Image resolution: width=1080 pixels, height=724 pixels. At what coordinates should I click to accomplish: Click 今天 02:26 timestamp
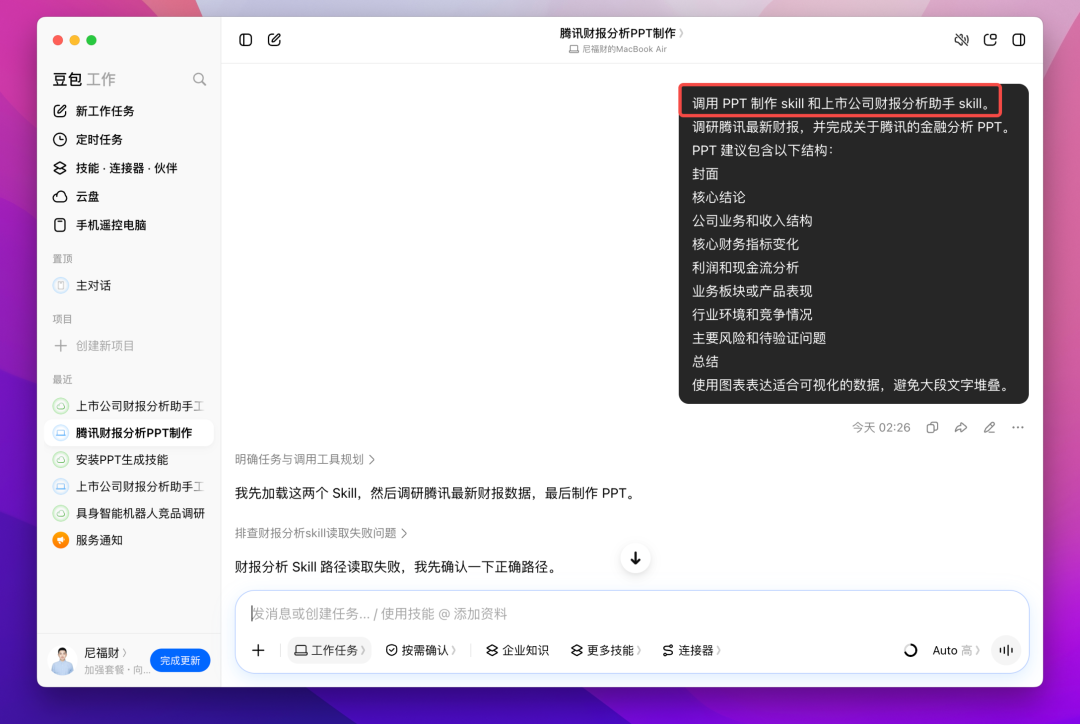click(x=881, y=428)
